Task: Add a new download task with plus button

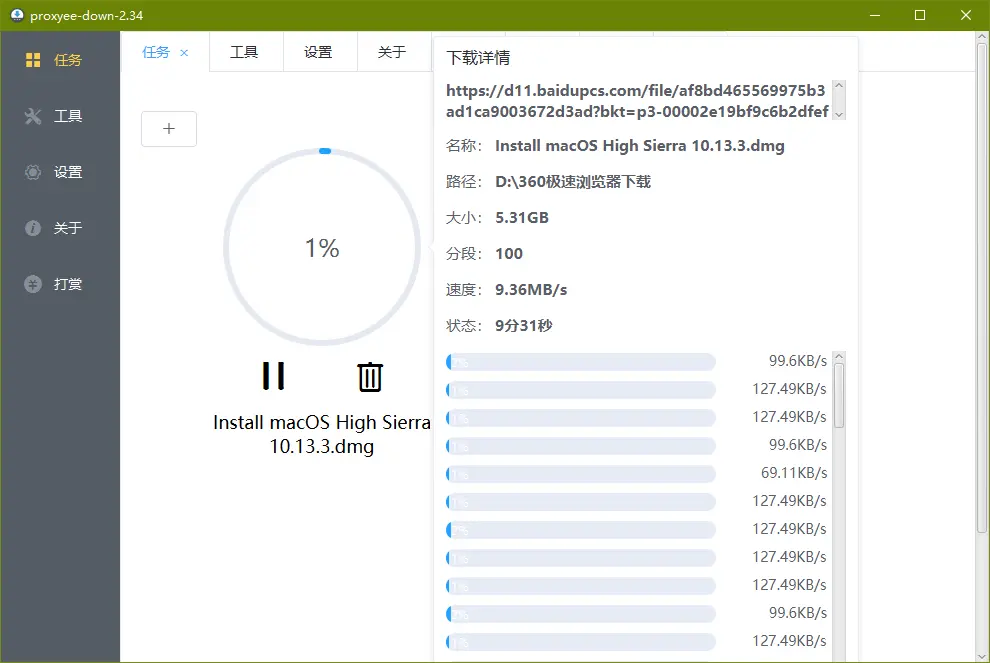Action: click(x=169, y=129)
